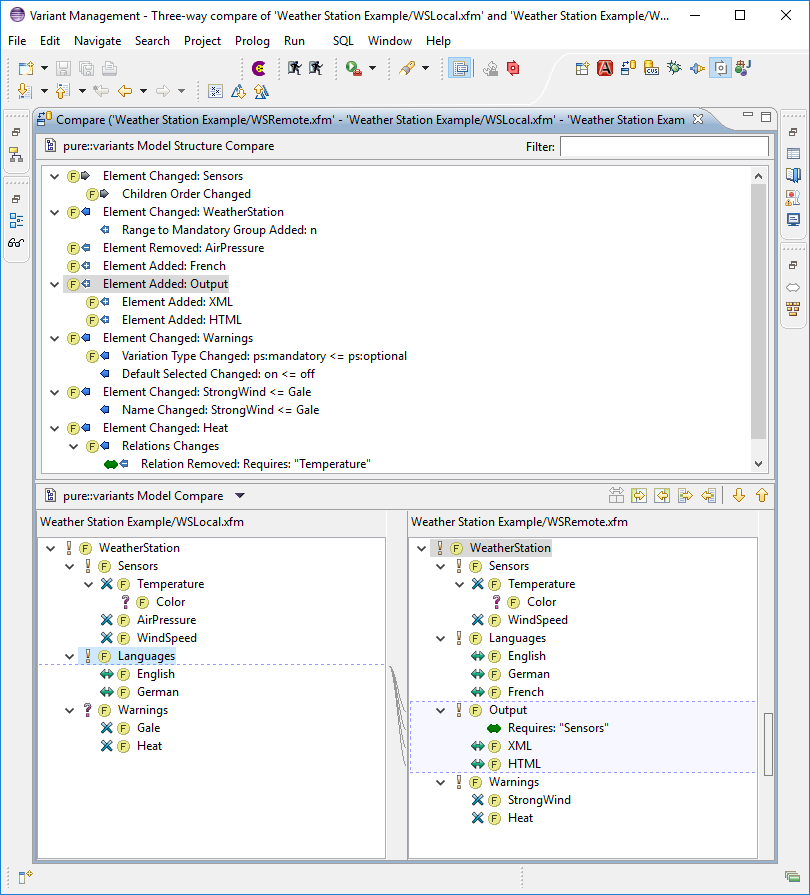810x895 pixels.
Task: Select 'Element Added: French' row
Action: (164, 266)
